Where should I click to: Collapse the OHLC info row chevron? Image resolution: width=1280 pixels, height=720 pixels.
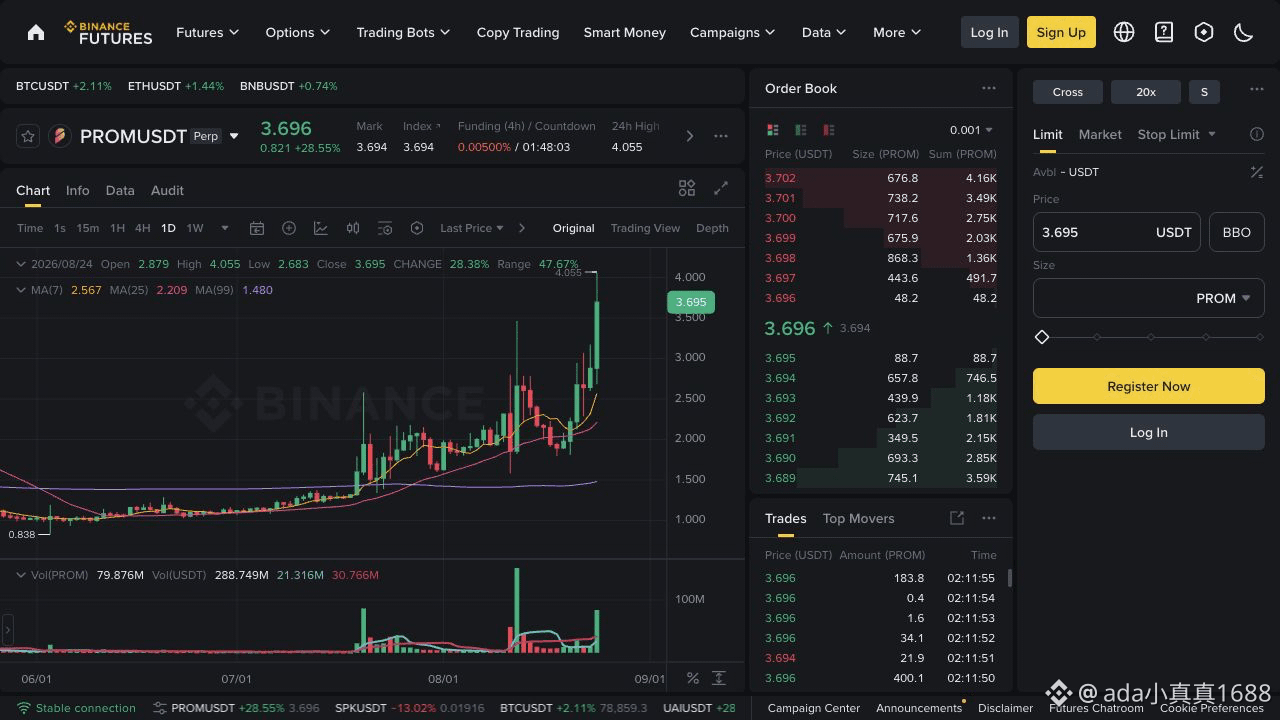tap(21, 264)
